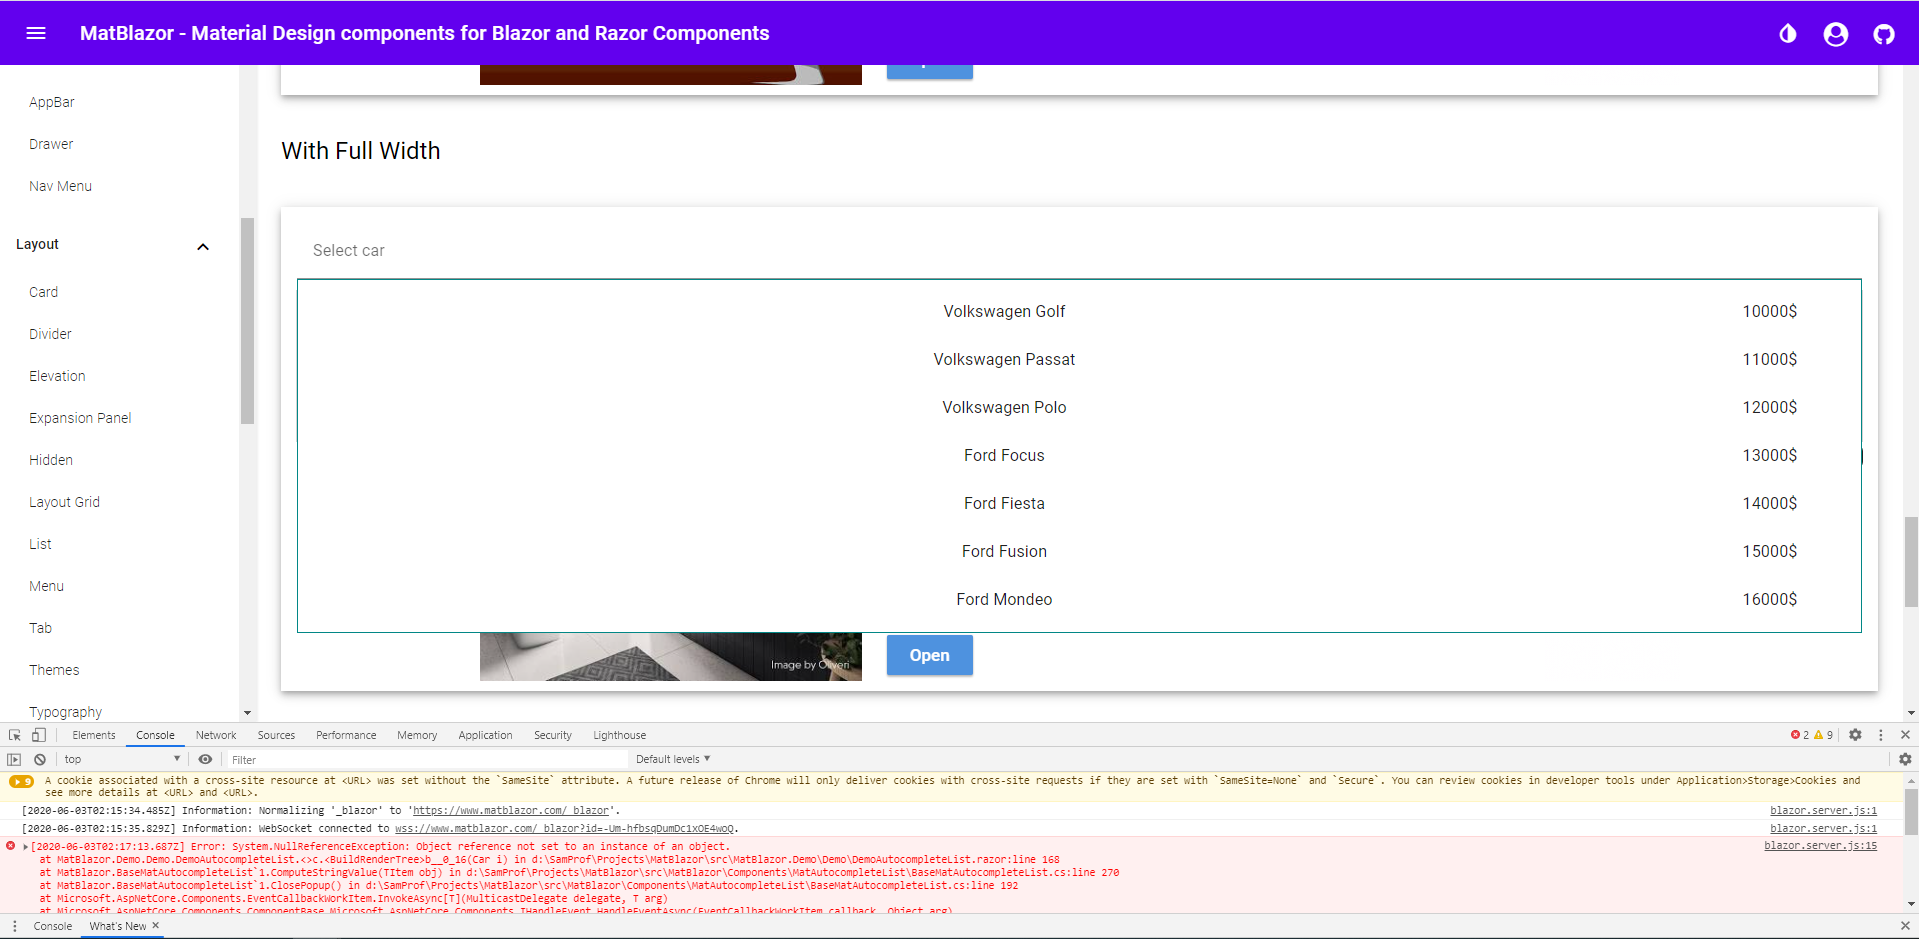1919x939 pixels.
Task: Switch to the Network tab in DevTools
Action: pos(215,735)
